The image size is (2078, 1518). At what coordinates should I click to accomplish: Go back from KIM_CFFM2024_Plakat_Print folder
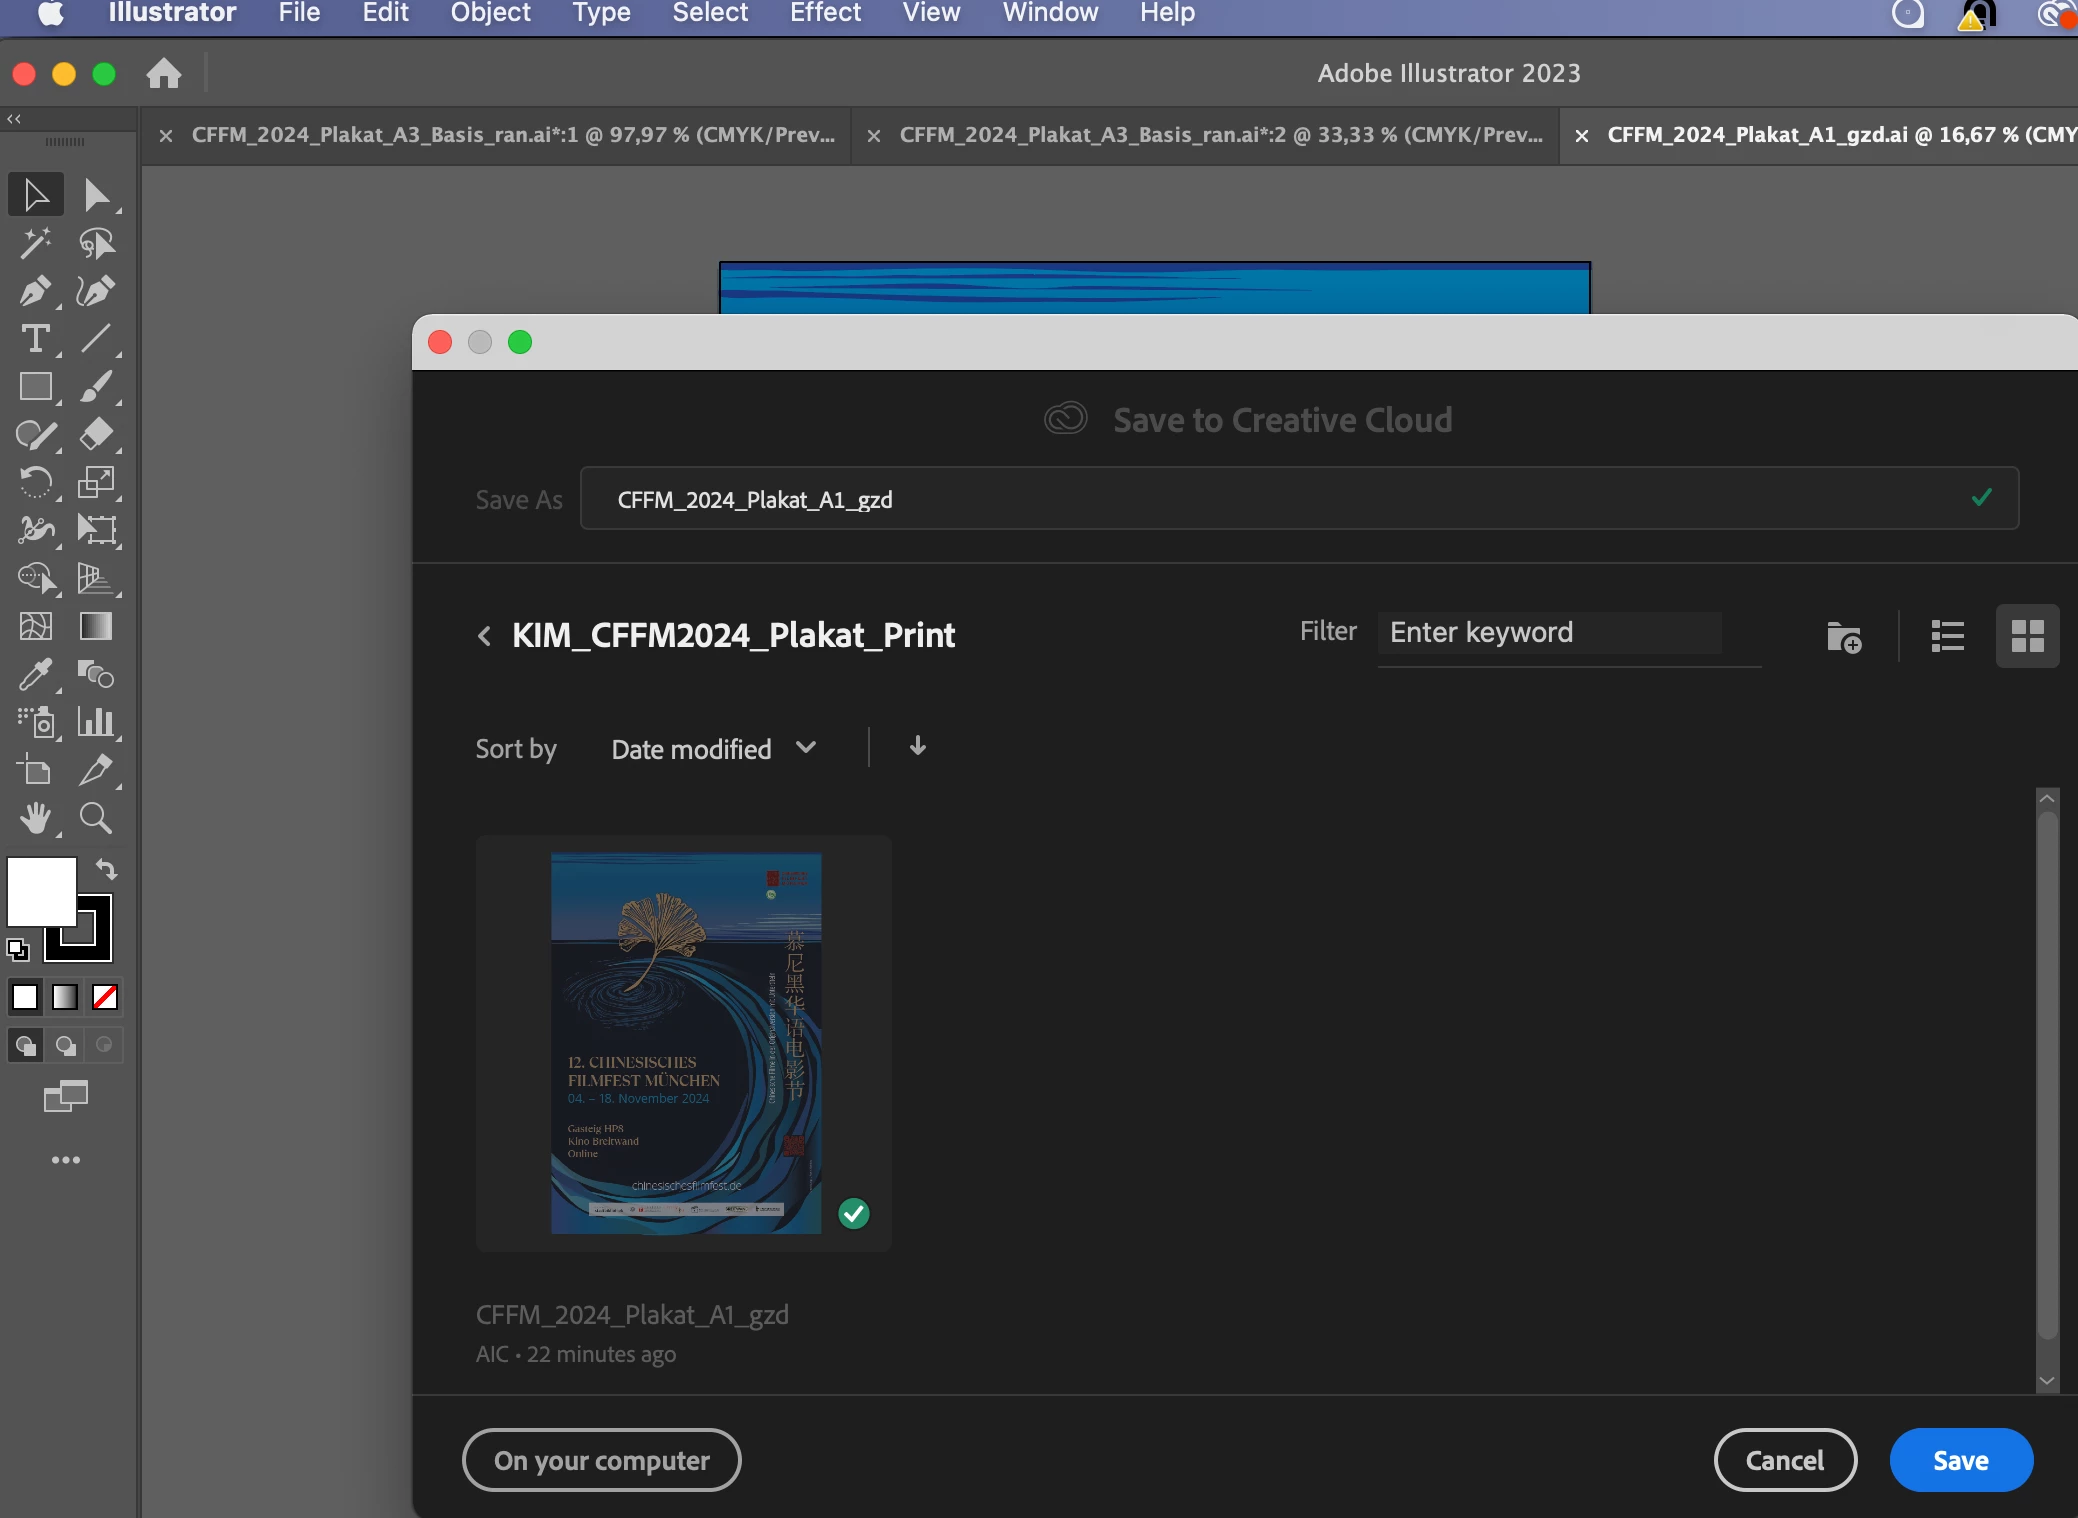point(485,636)
